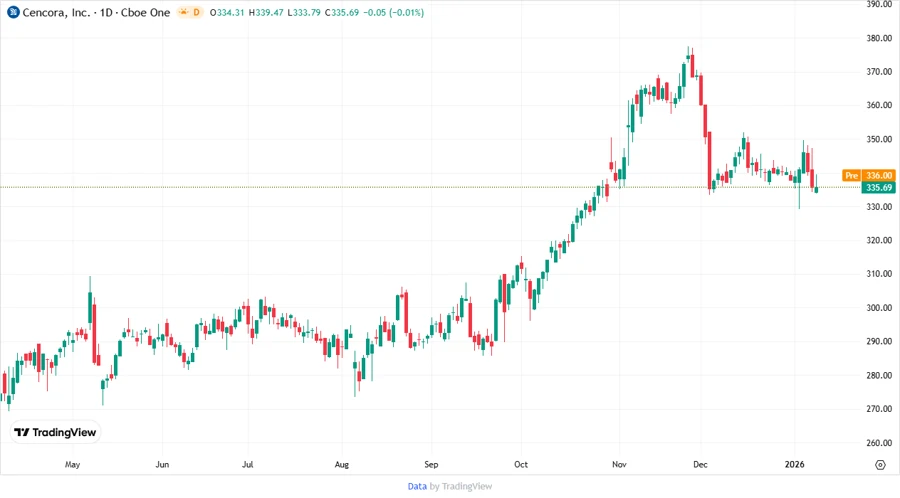Click the 350.00 price axis label

pyautogui.click(x=879, y=139)
